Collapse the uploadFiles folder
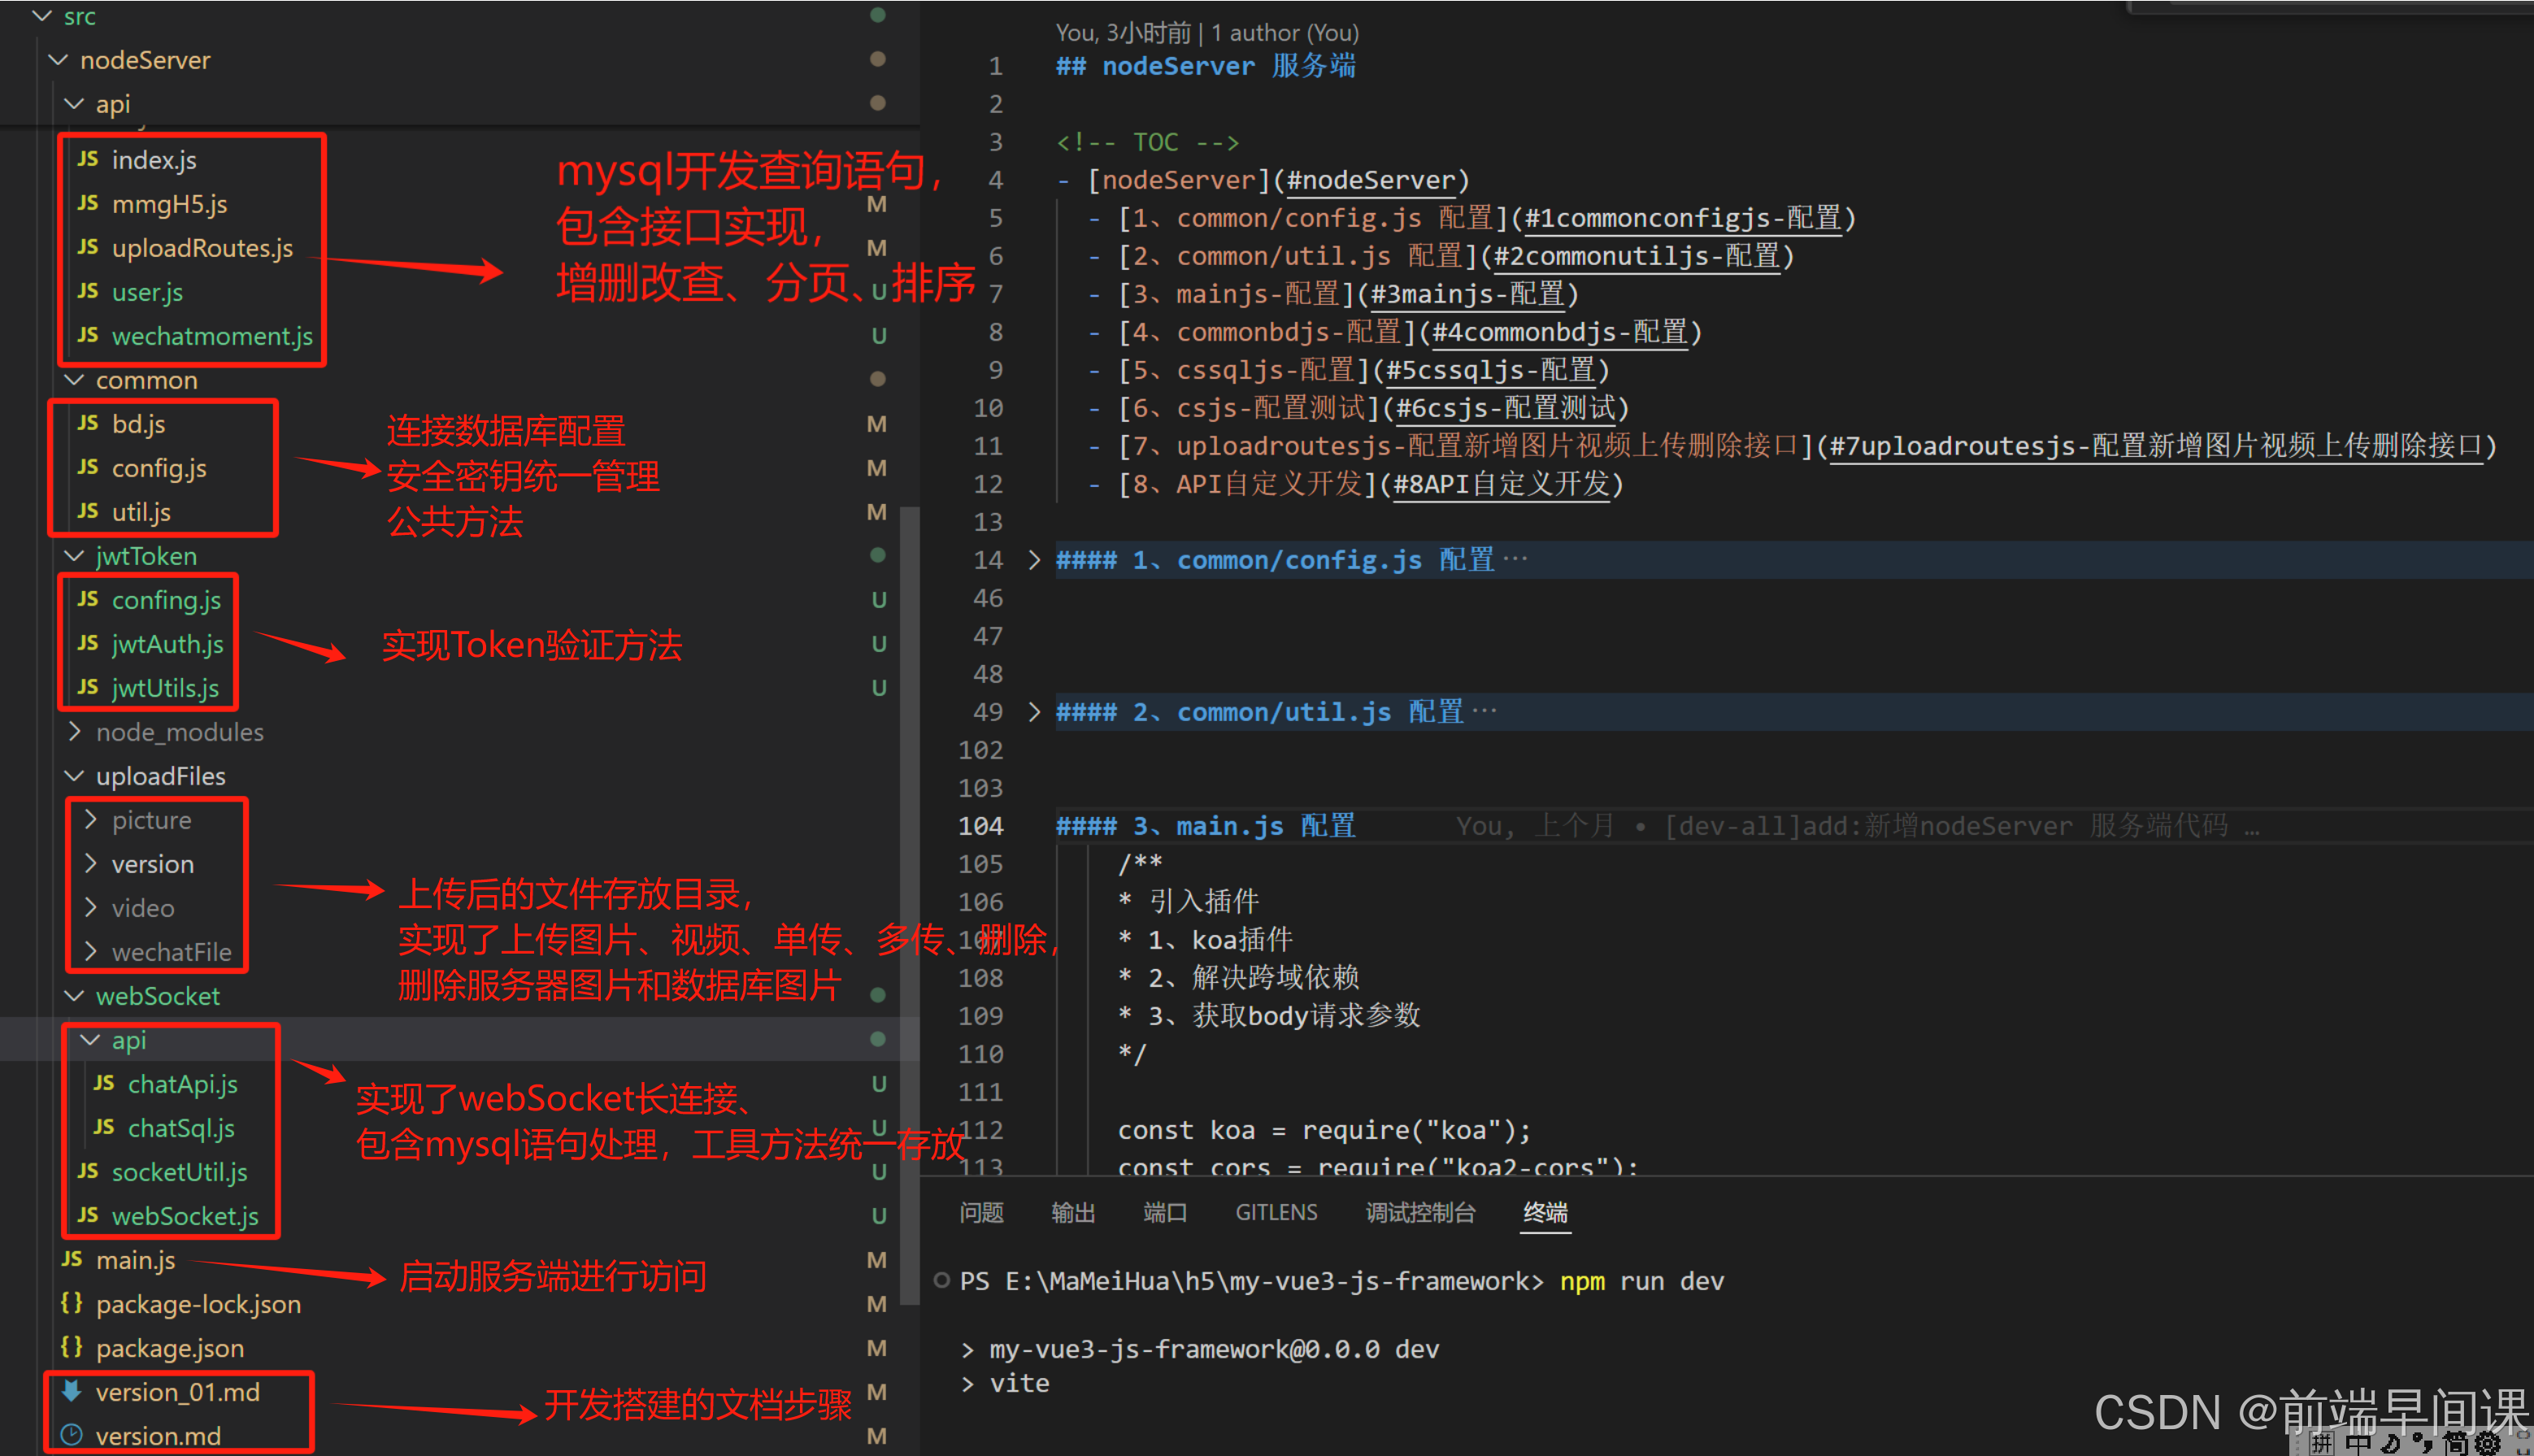 pos(160,776)
